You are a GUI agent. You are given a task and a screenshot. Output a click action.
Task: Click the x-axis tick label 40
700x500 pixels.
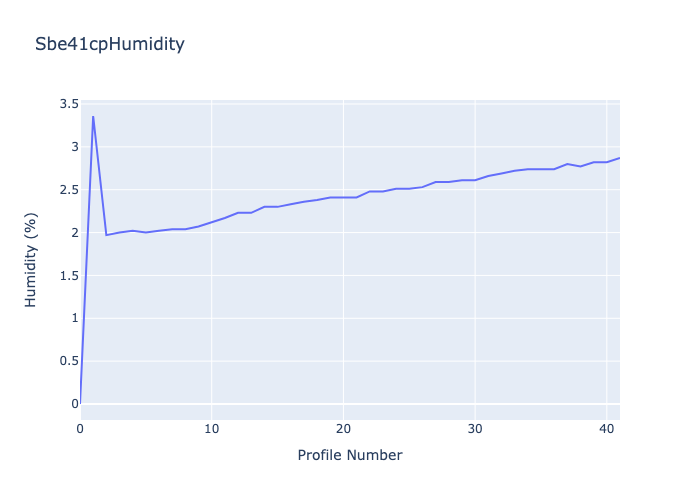click(x=606, y=429)
